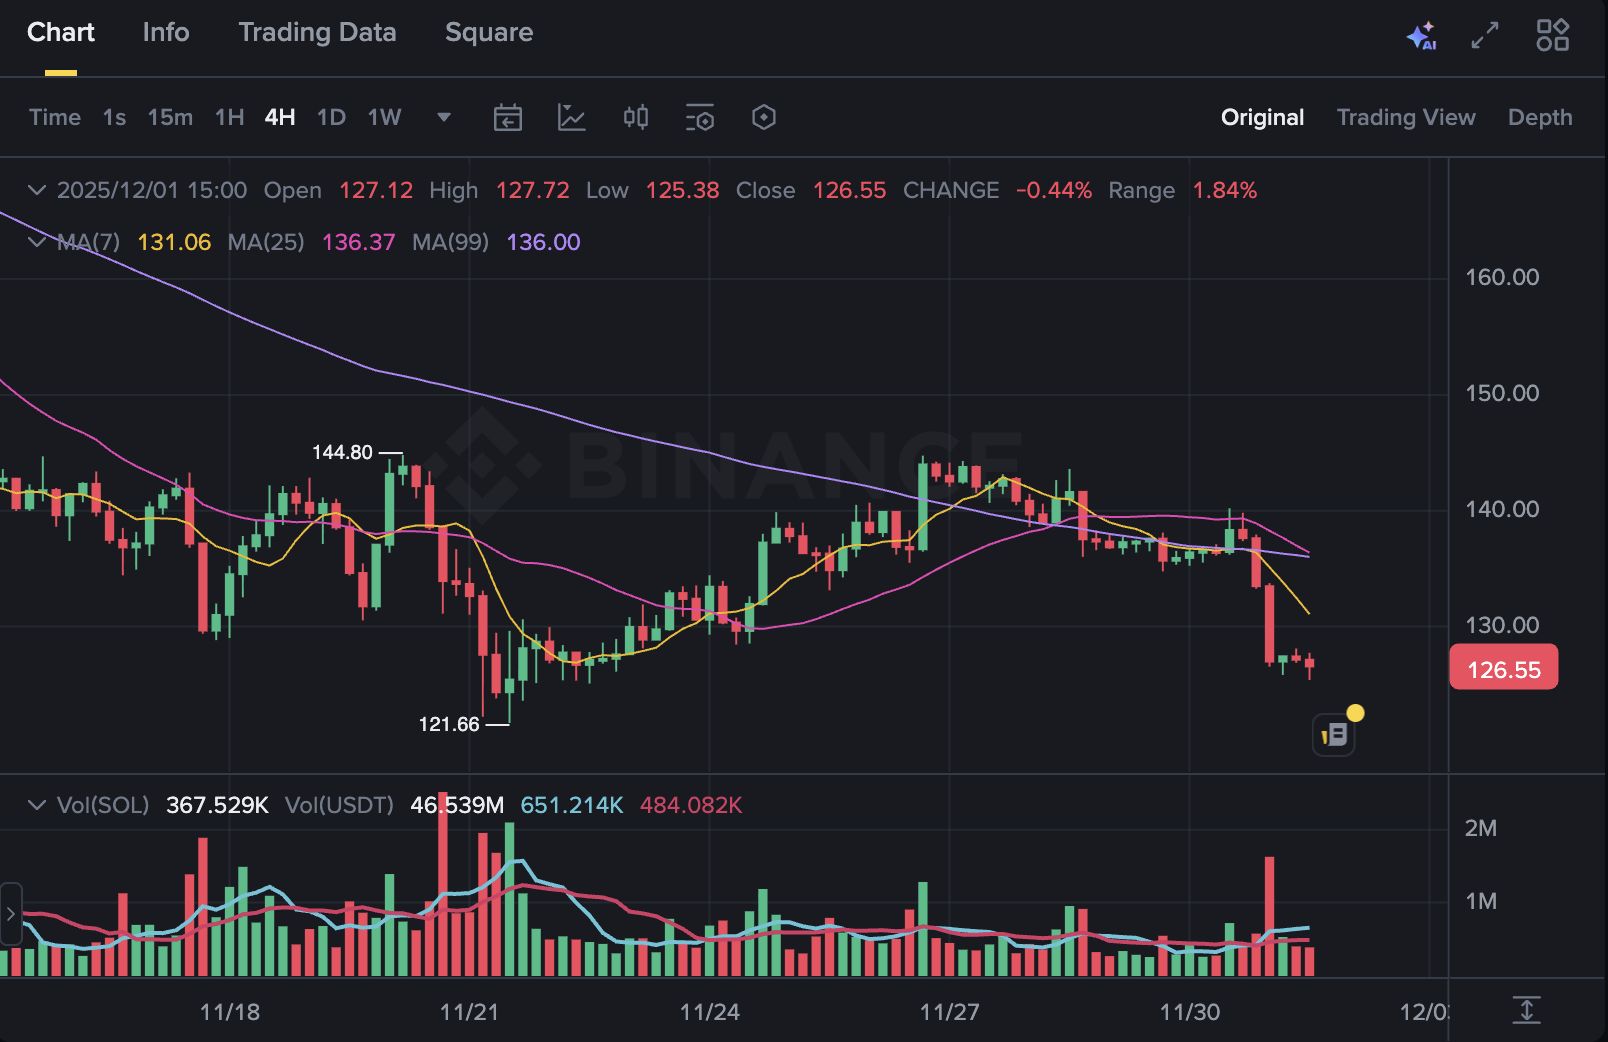The image size is (1608, 1042).
Task: Switch to the Trading Data tab
Action: (x=317, y=32)
